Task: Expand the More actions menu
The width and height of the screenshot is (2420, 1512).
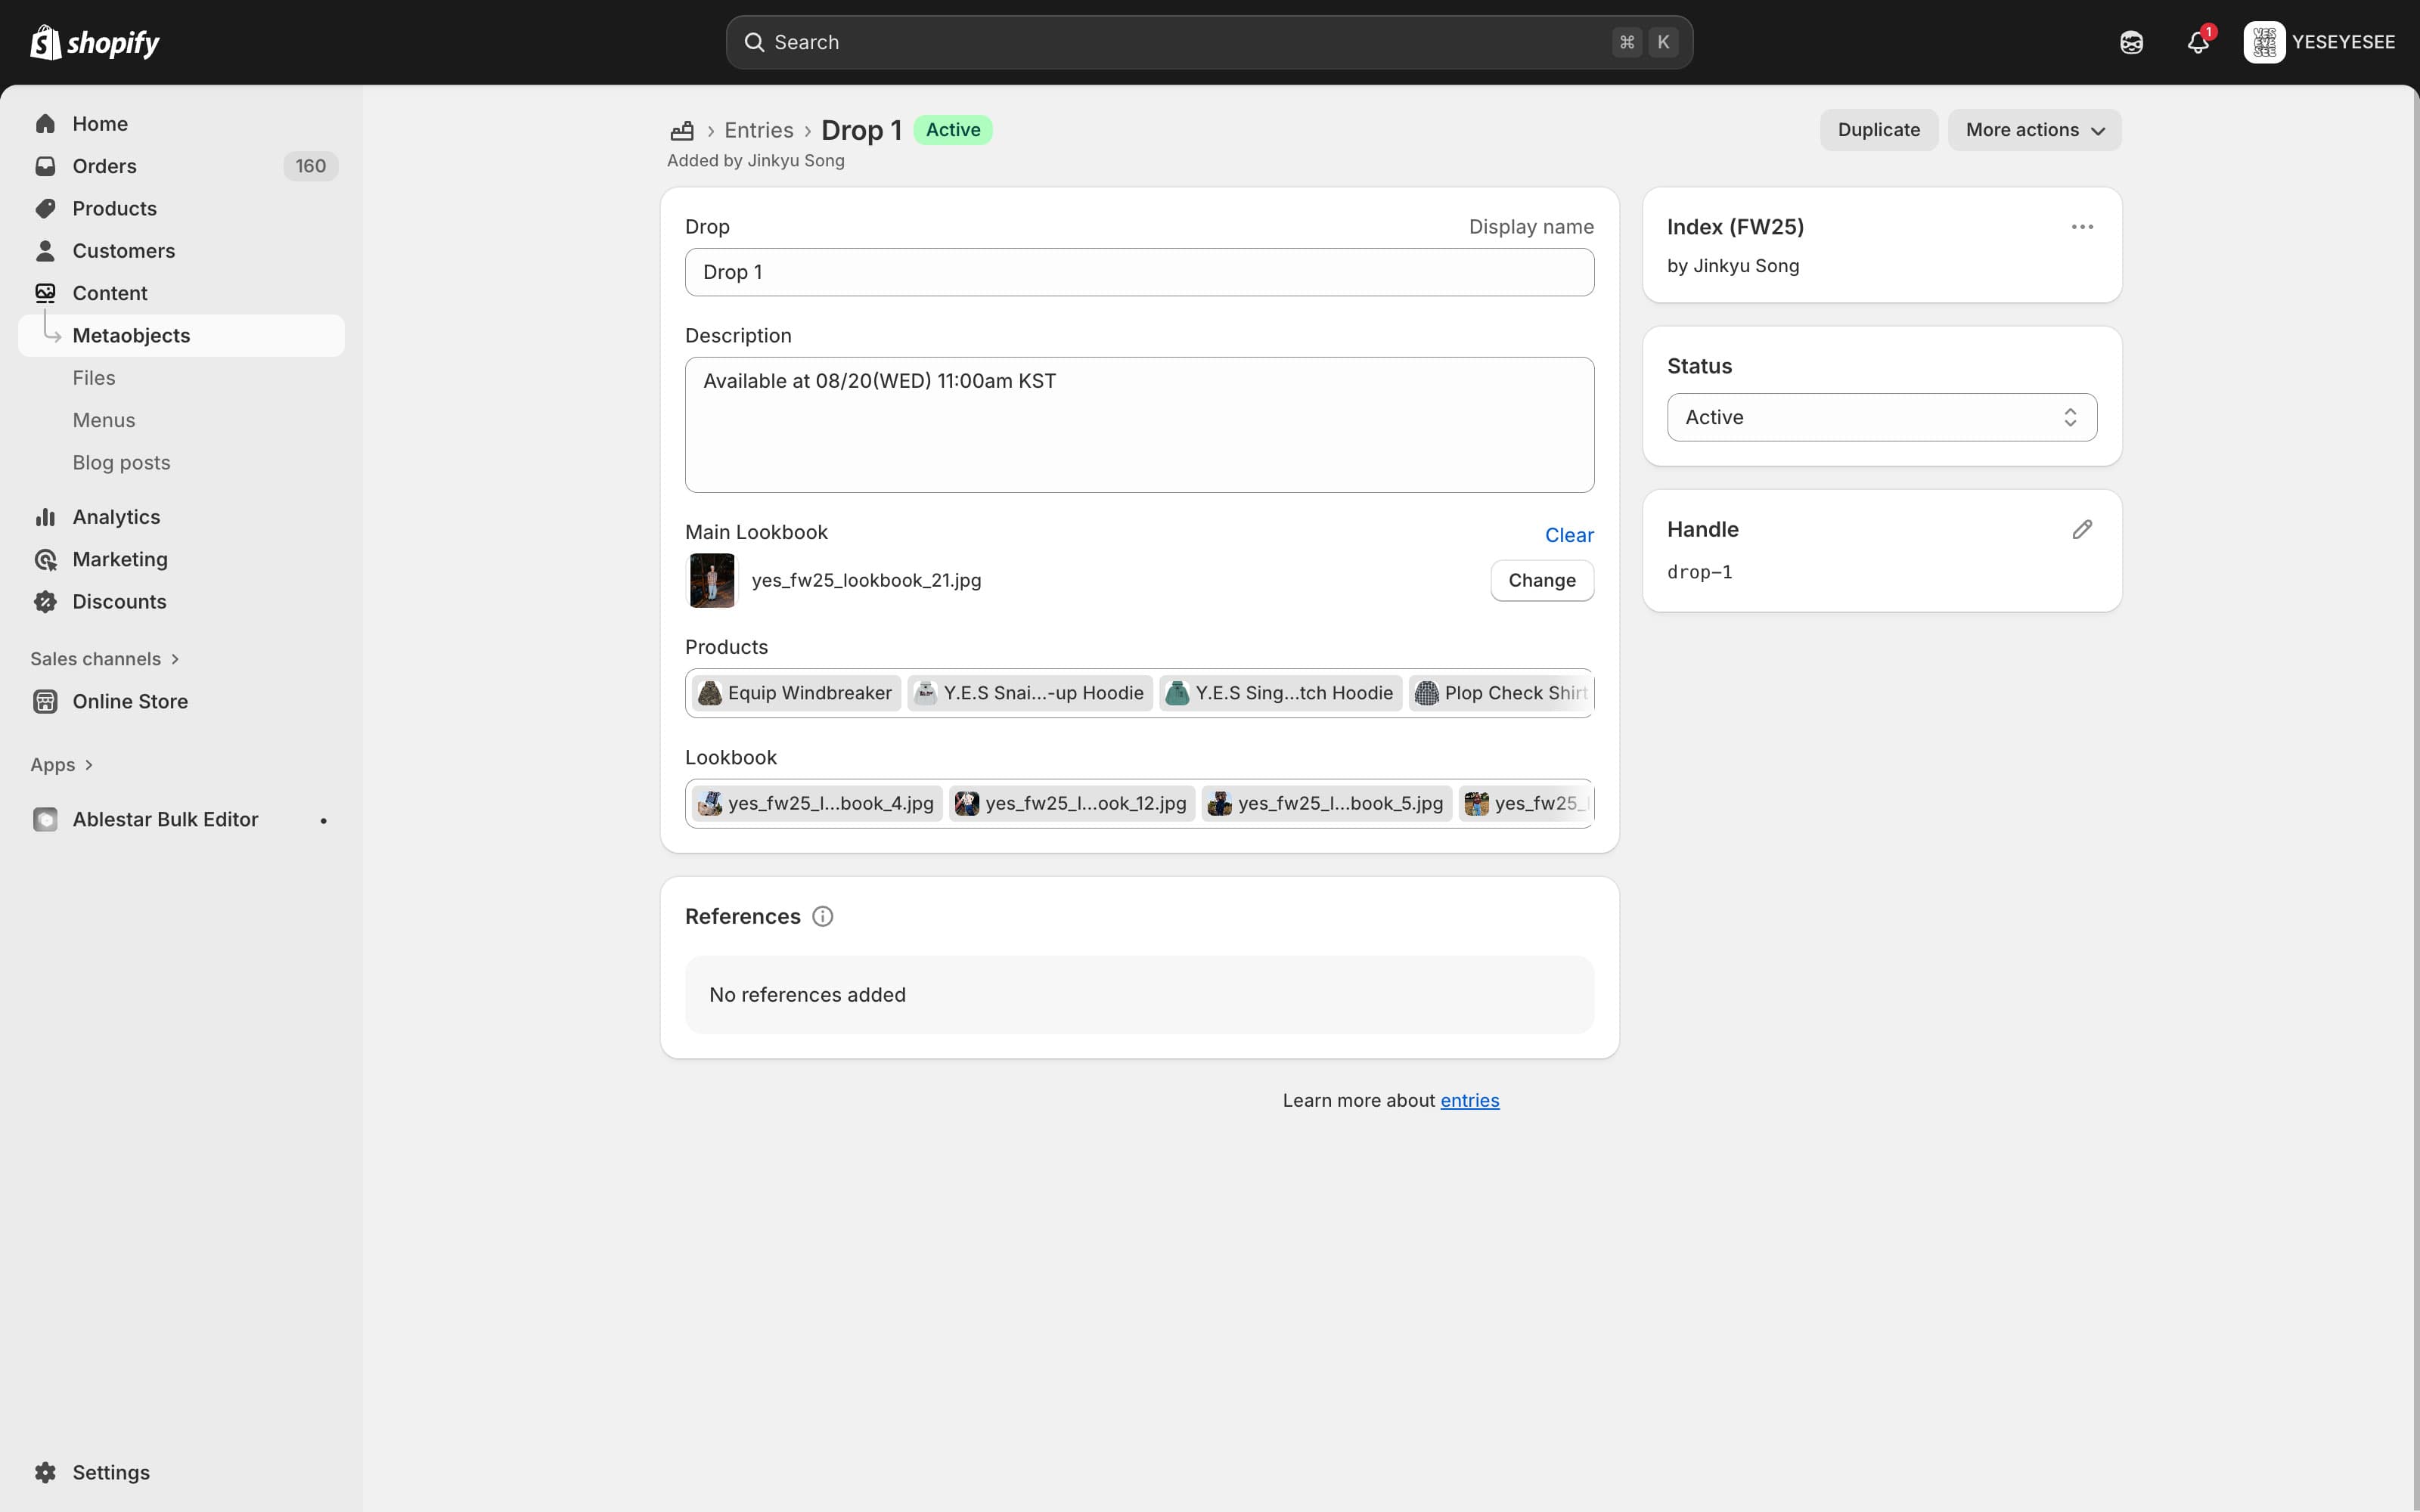Action: [x=2034, y=130]
